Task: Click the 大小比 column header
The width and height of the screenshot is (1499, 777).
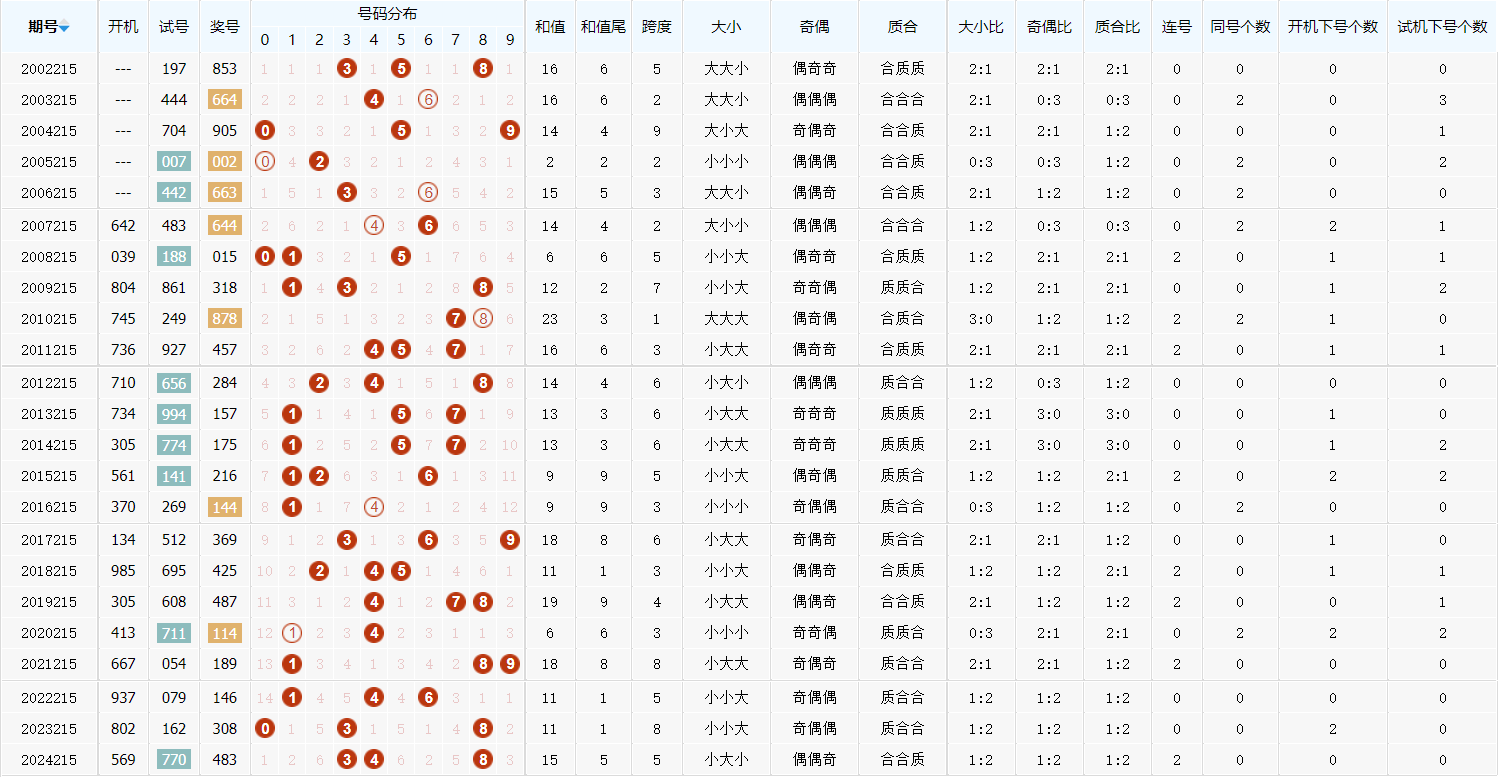Action: (x=981, y=27)
